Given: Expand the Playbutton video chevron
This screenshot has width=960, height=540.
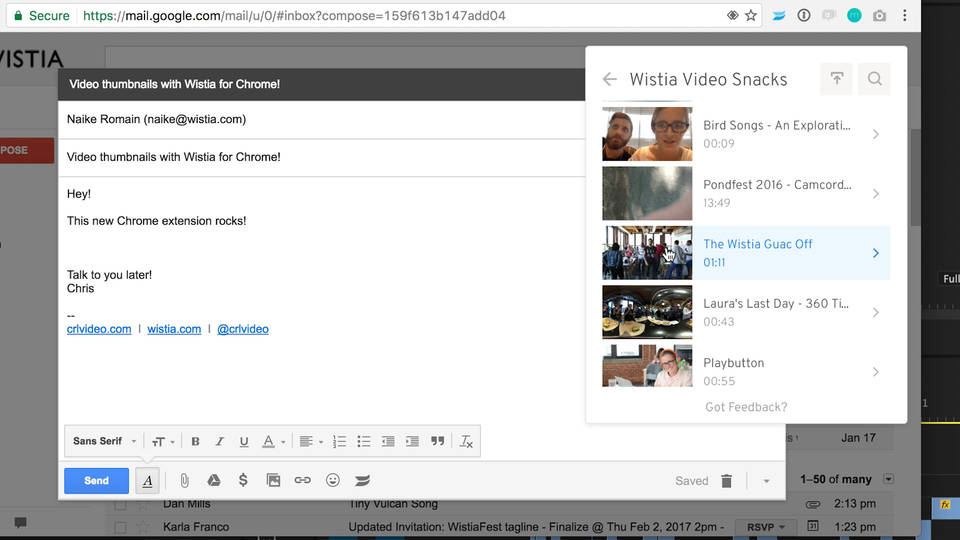Looking at the screenshot, I should 876,372.
